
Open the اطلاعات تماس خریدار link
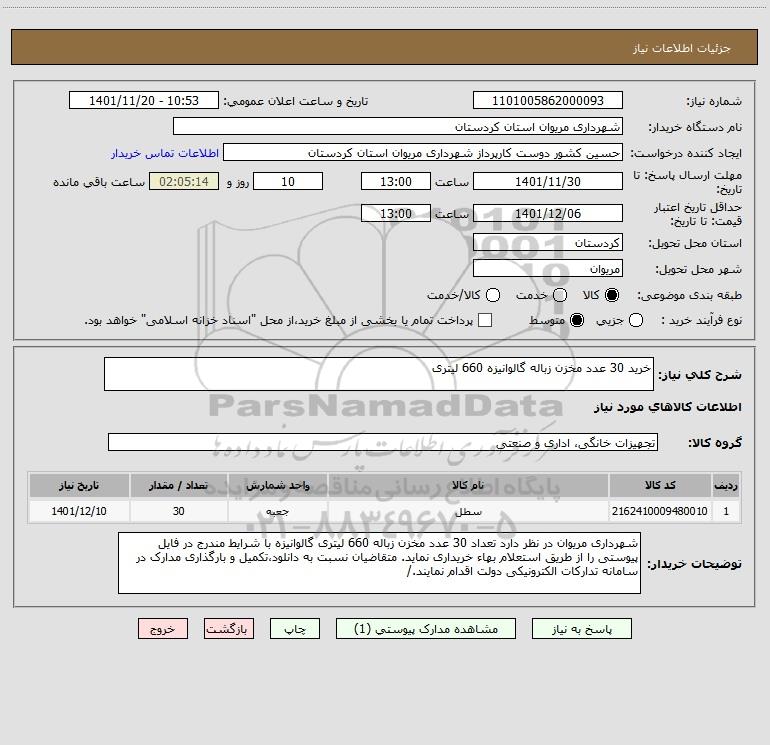tap(165, 153)
